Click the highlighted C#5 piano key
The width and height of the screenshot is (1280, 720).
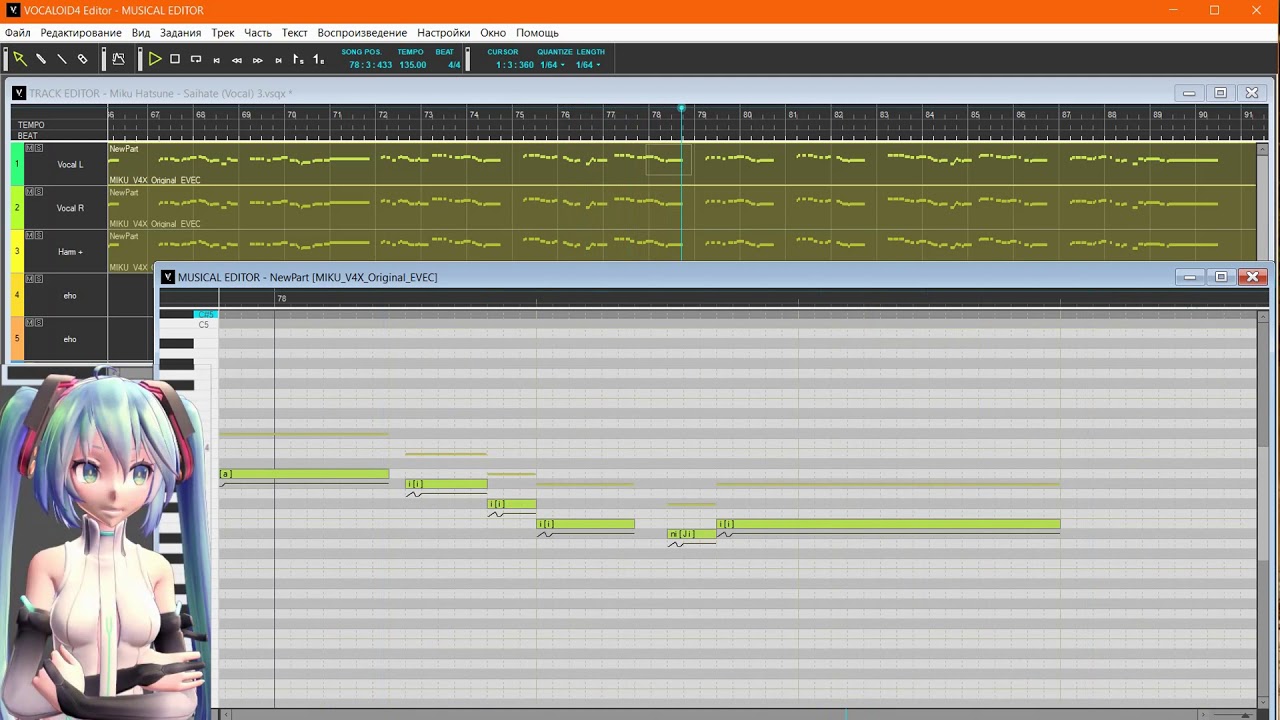click(x=205, y=315)
